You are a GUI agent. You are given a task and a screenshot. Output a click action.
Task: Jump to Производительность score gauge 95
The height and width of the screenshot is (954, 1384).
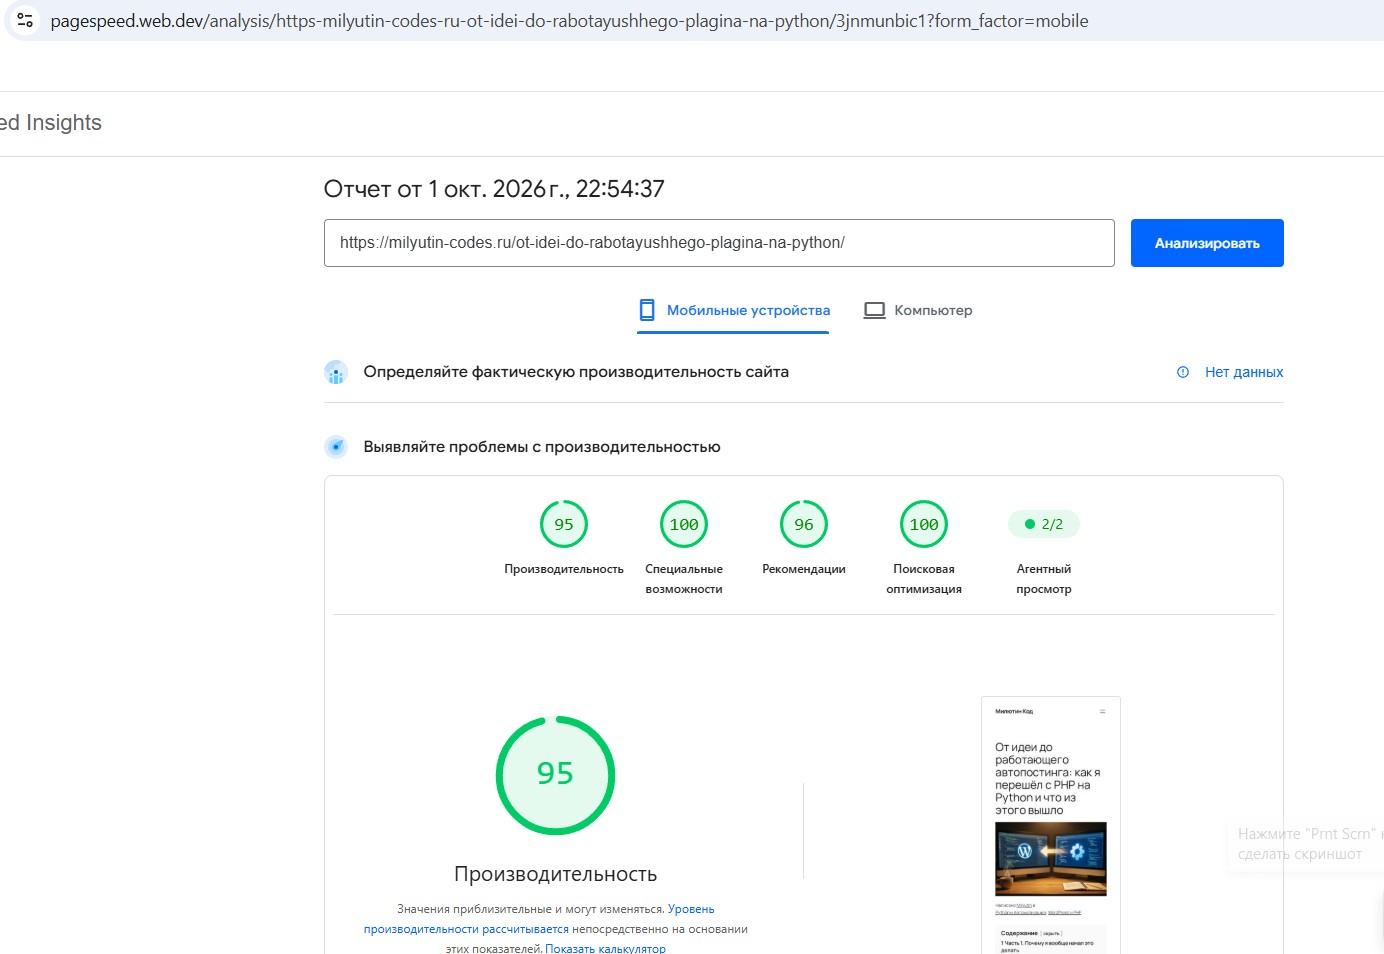click(564, 524)
